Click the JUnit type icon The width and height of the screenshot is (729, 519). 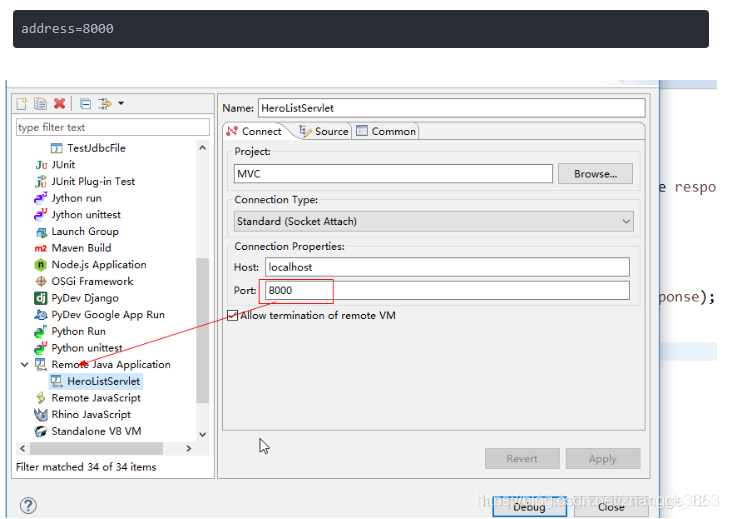coord(41,165)
